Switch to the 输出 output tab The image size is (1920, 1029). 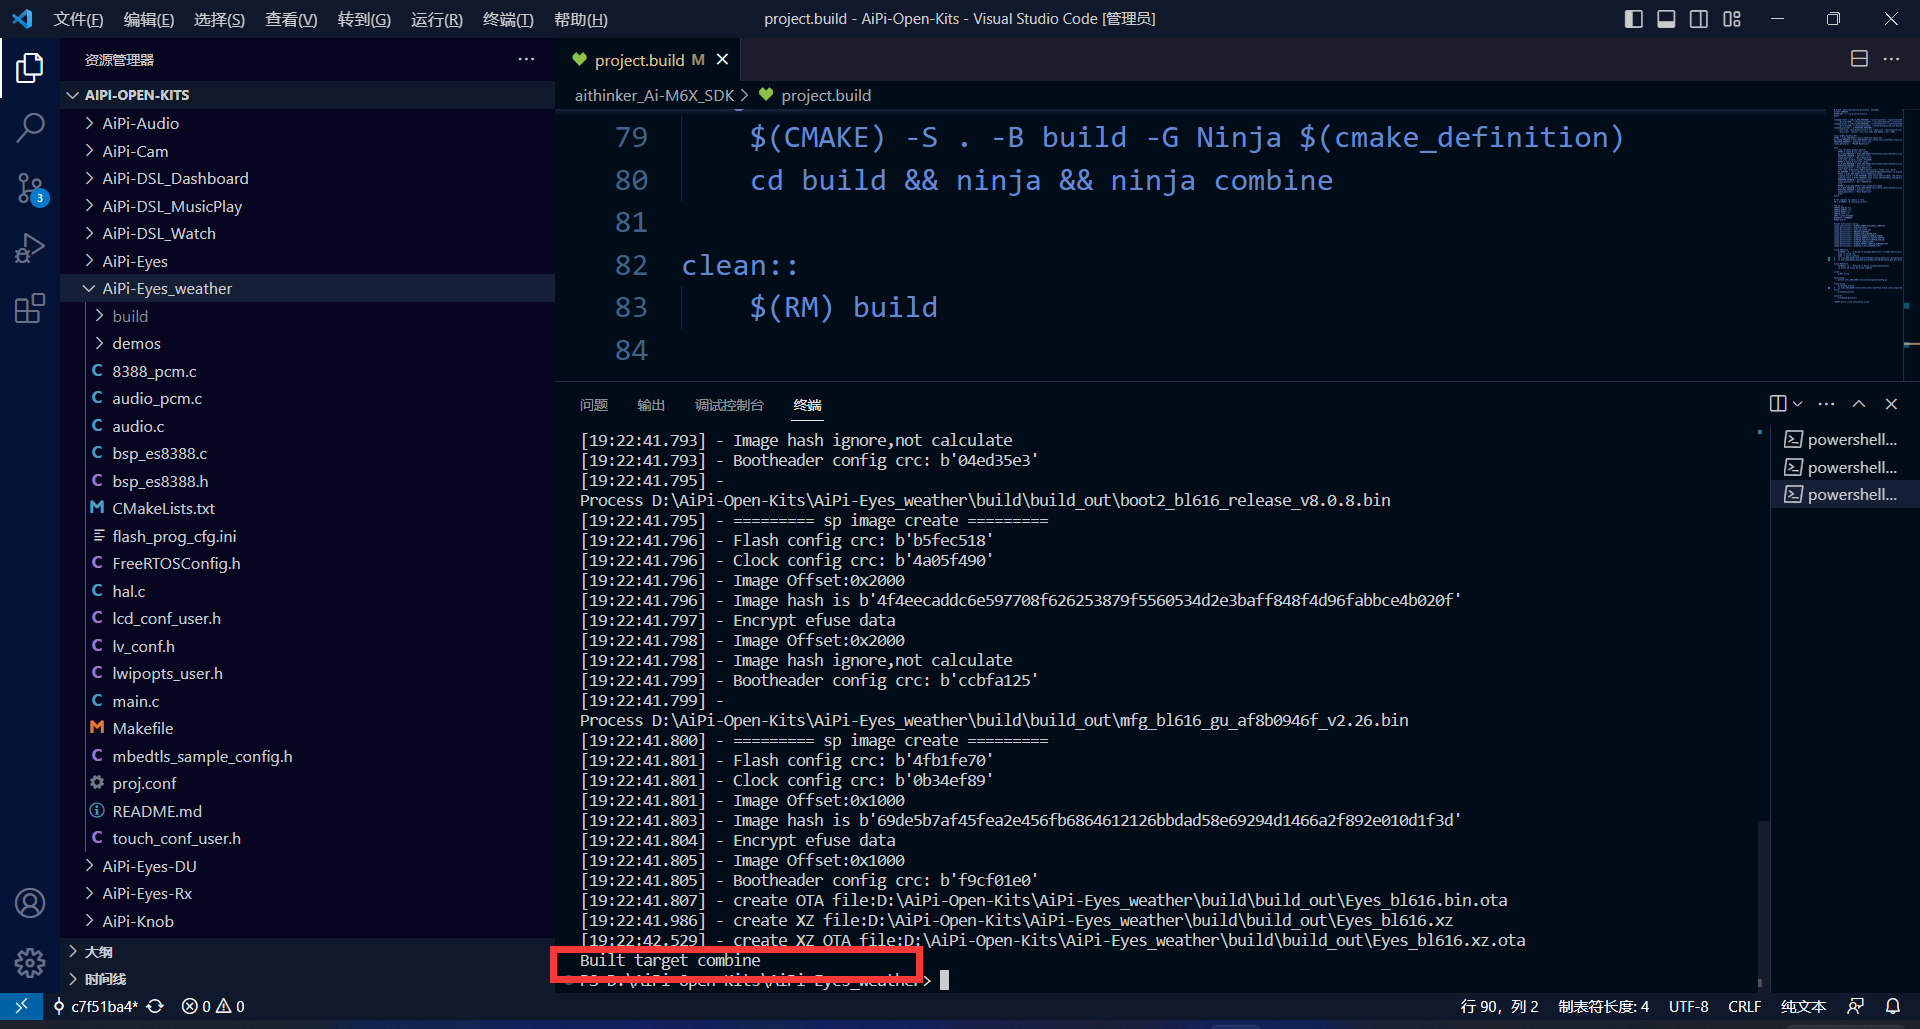point(651,405)
